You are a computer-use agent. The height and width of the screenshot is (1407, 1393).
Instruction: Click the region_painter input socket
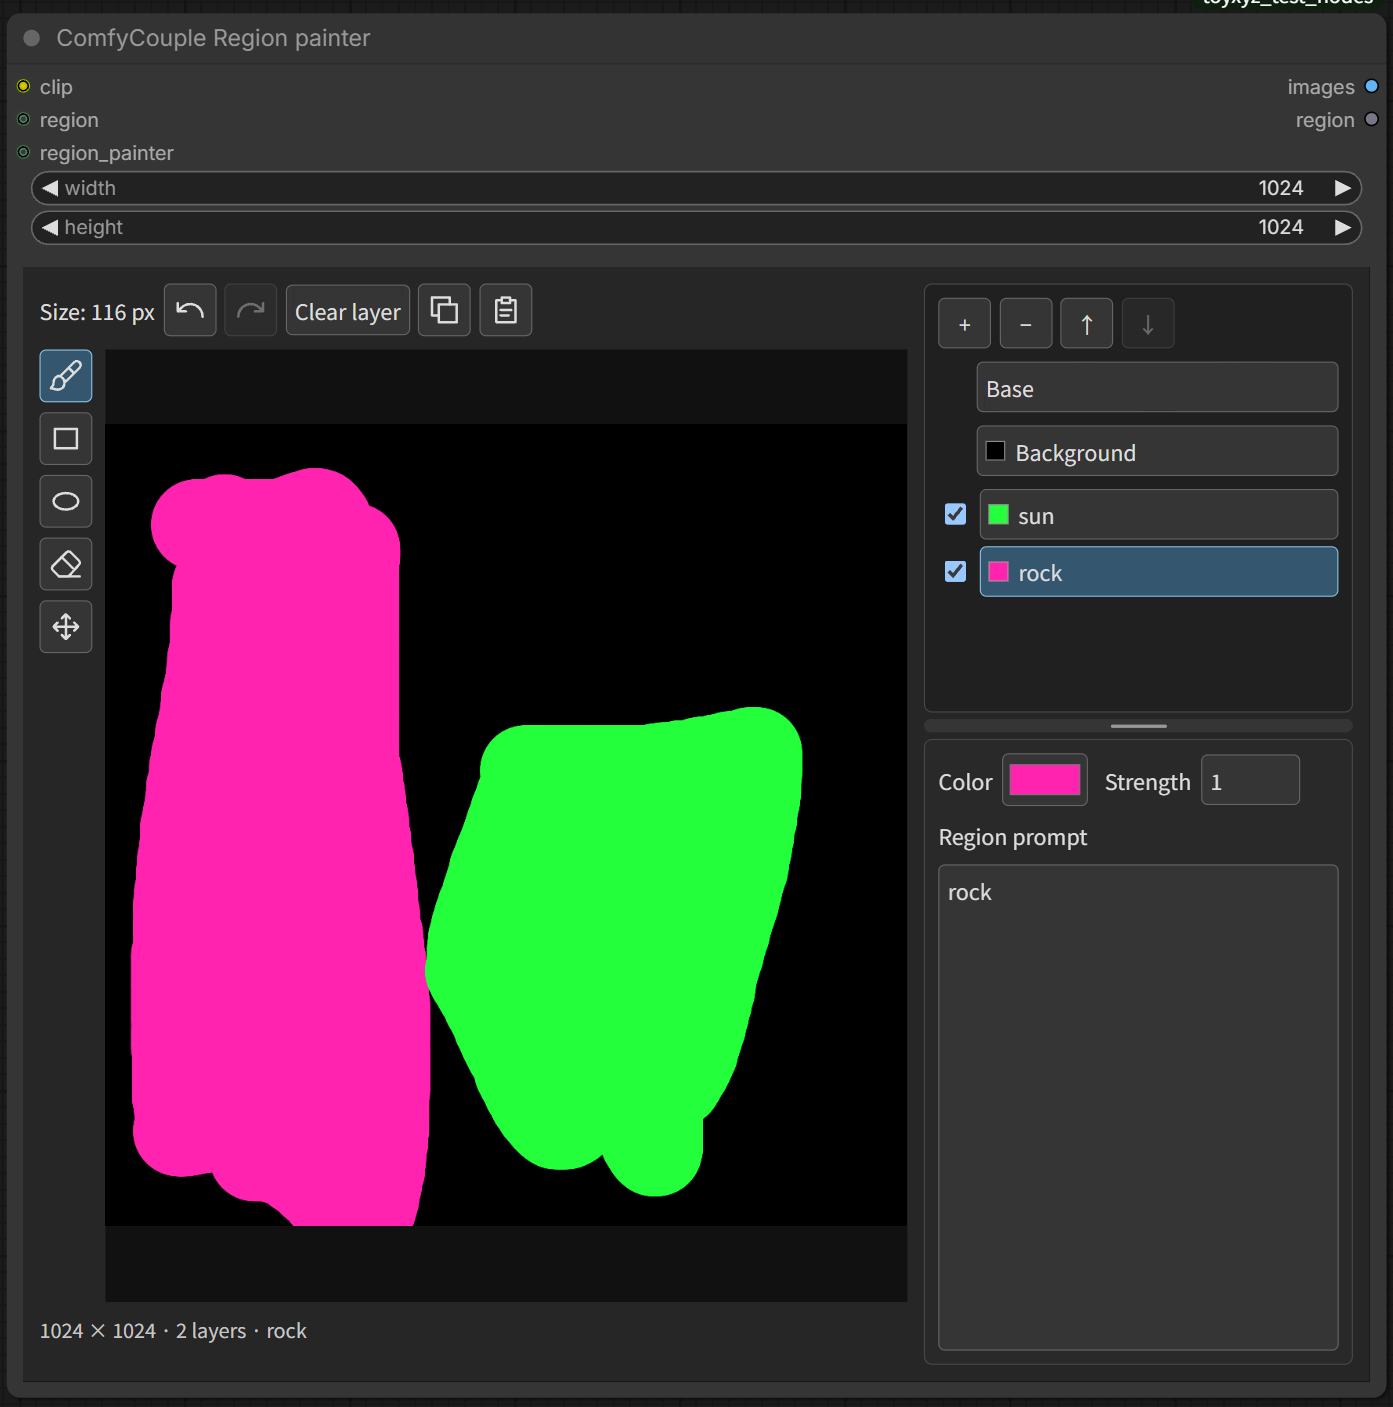tap(24, 152)
